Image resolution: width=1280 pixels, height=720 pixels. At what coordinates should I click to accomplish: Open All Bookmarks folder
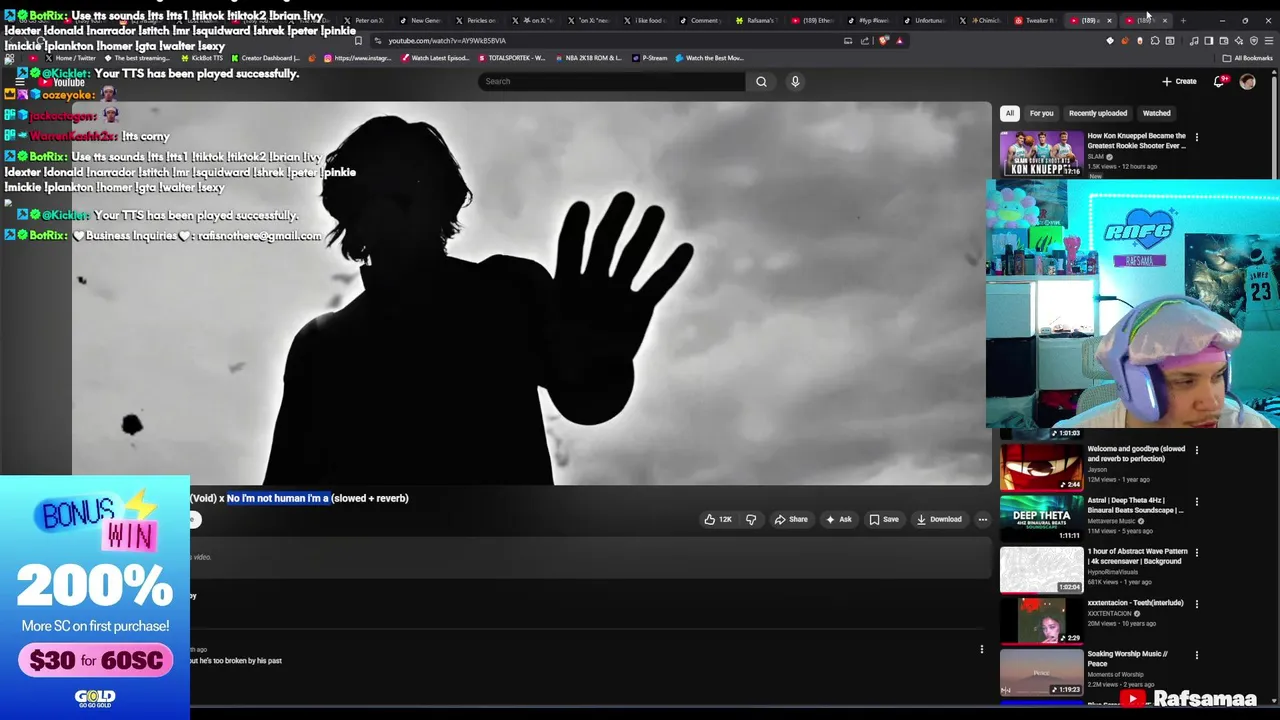1248,58
